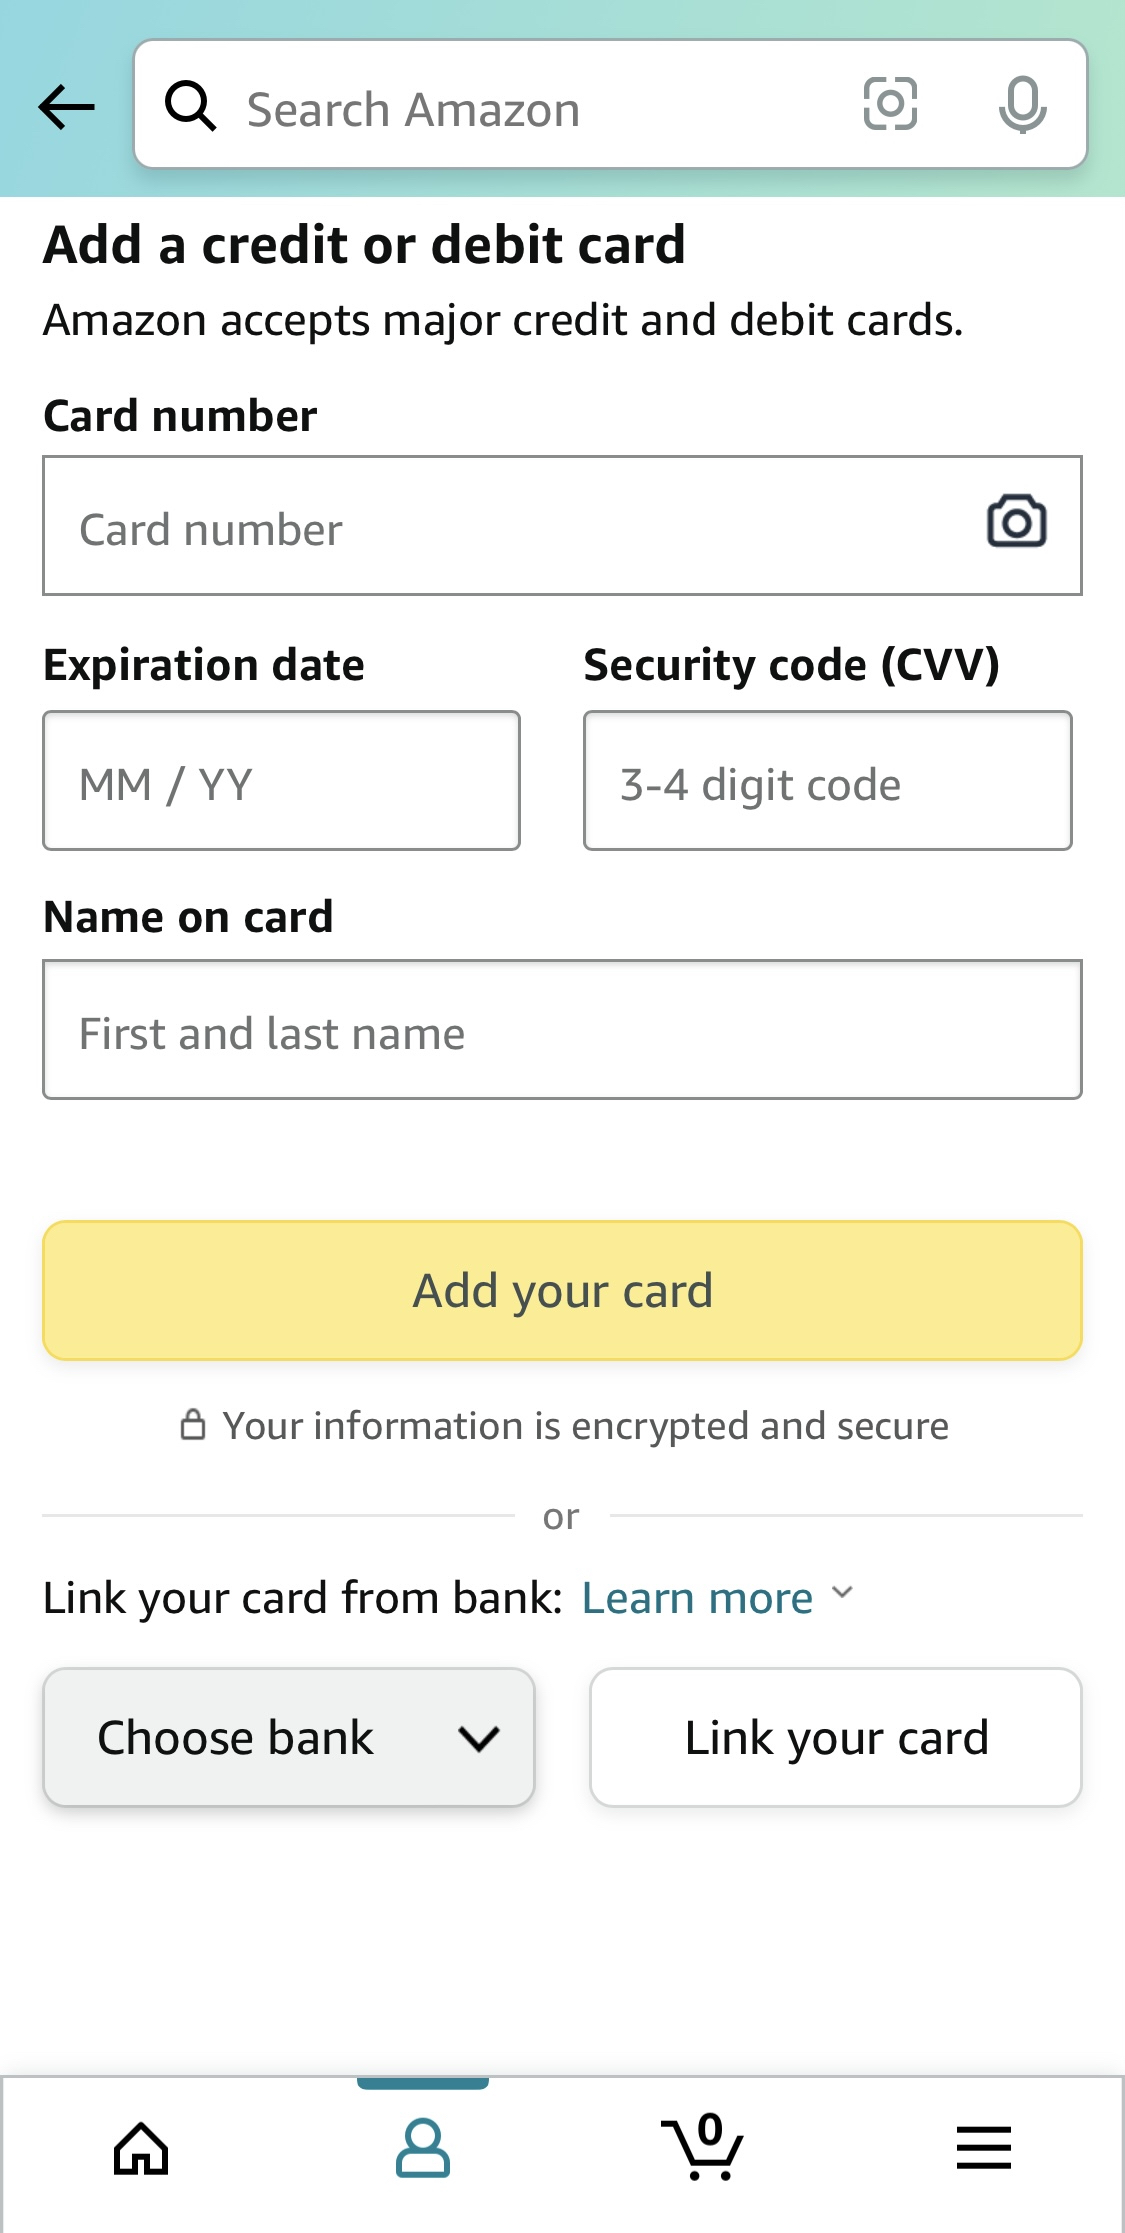Tap the search magnifier icon
Image resolution: width=1125 pixels, height=2233 pixels.
pos(190,106)
